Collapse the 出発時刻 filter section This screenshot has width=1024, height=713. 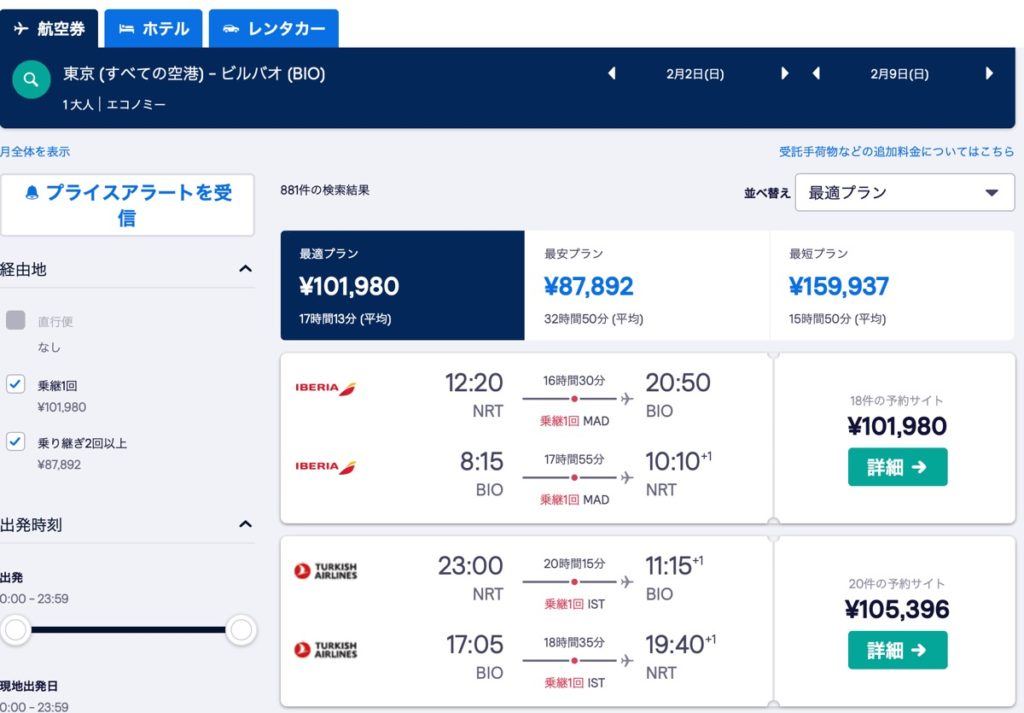[246, 524]
